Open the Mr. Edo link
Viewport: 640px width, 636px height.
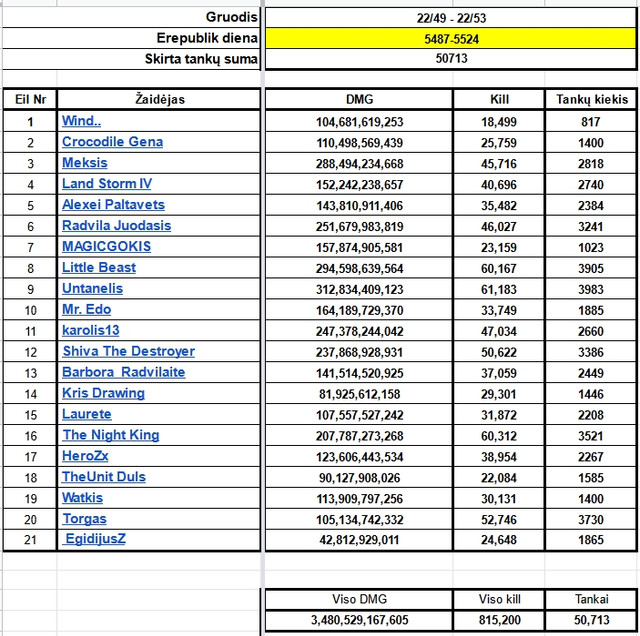pos(87,309)
